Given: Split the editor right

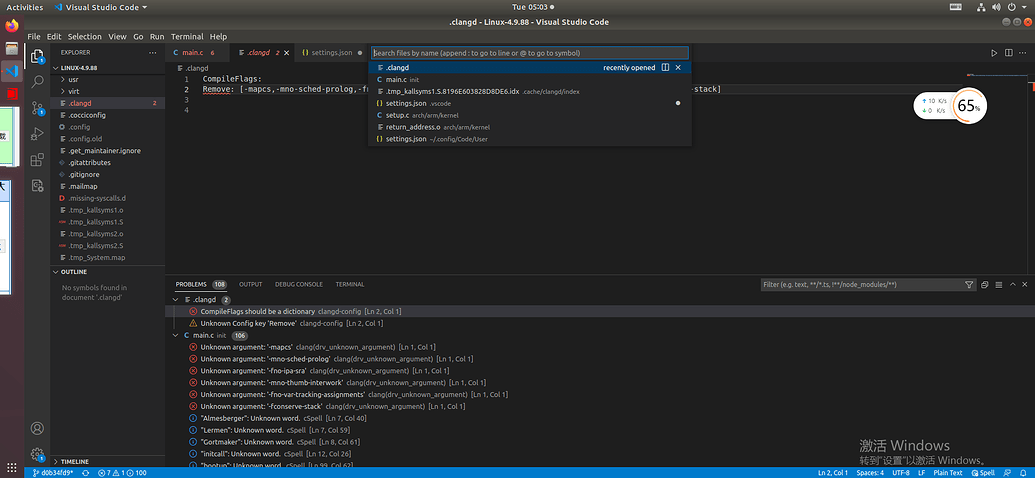Looking at the screenshot, I should 1008,52.
